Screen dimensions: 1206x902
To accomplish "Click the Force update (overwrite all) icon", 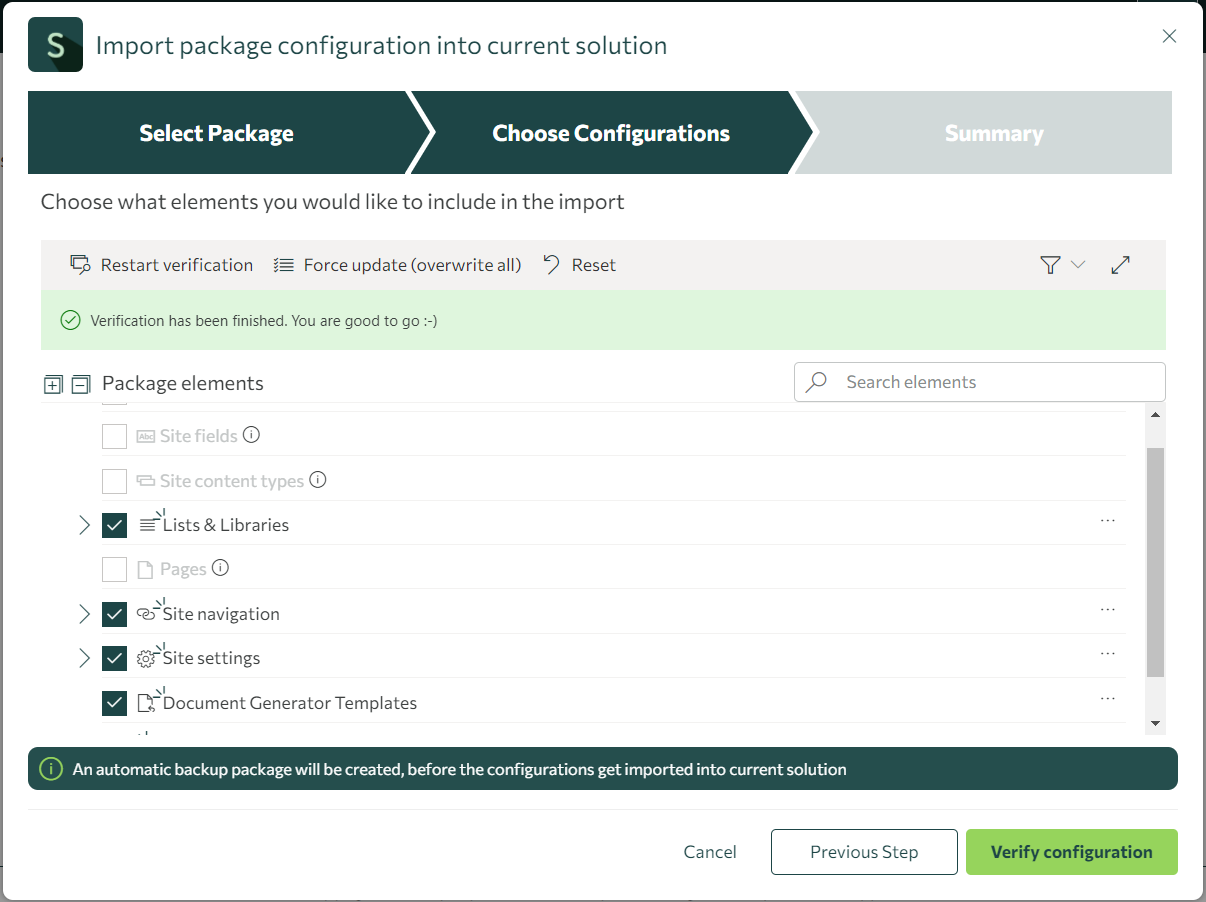I will pos(283,264).
